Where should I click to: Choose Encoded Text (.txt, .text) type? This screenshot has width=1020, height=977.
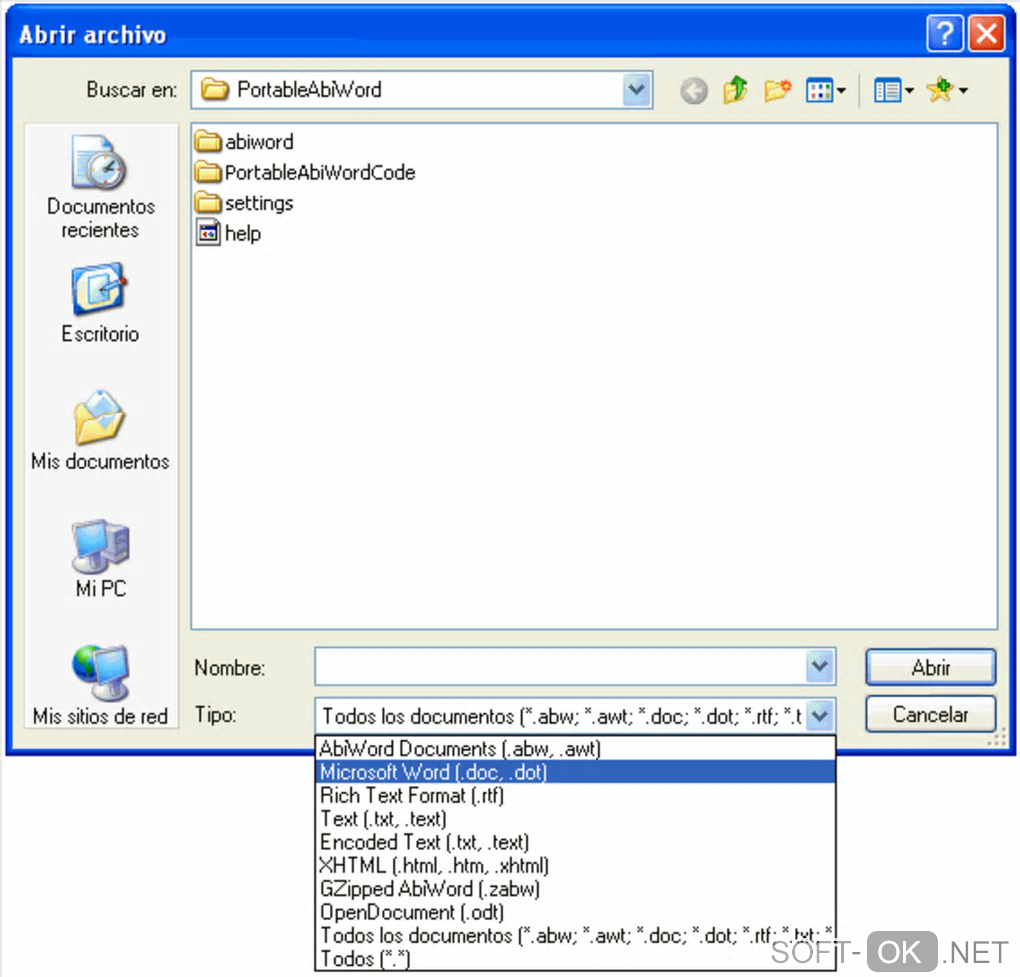575,842
